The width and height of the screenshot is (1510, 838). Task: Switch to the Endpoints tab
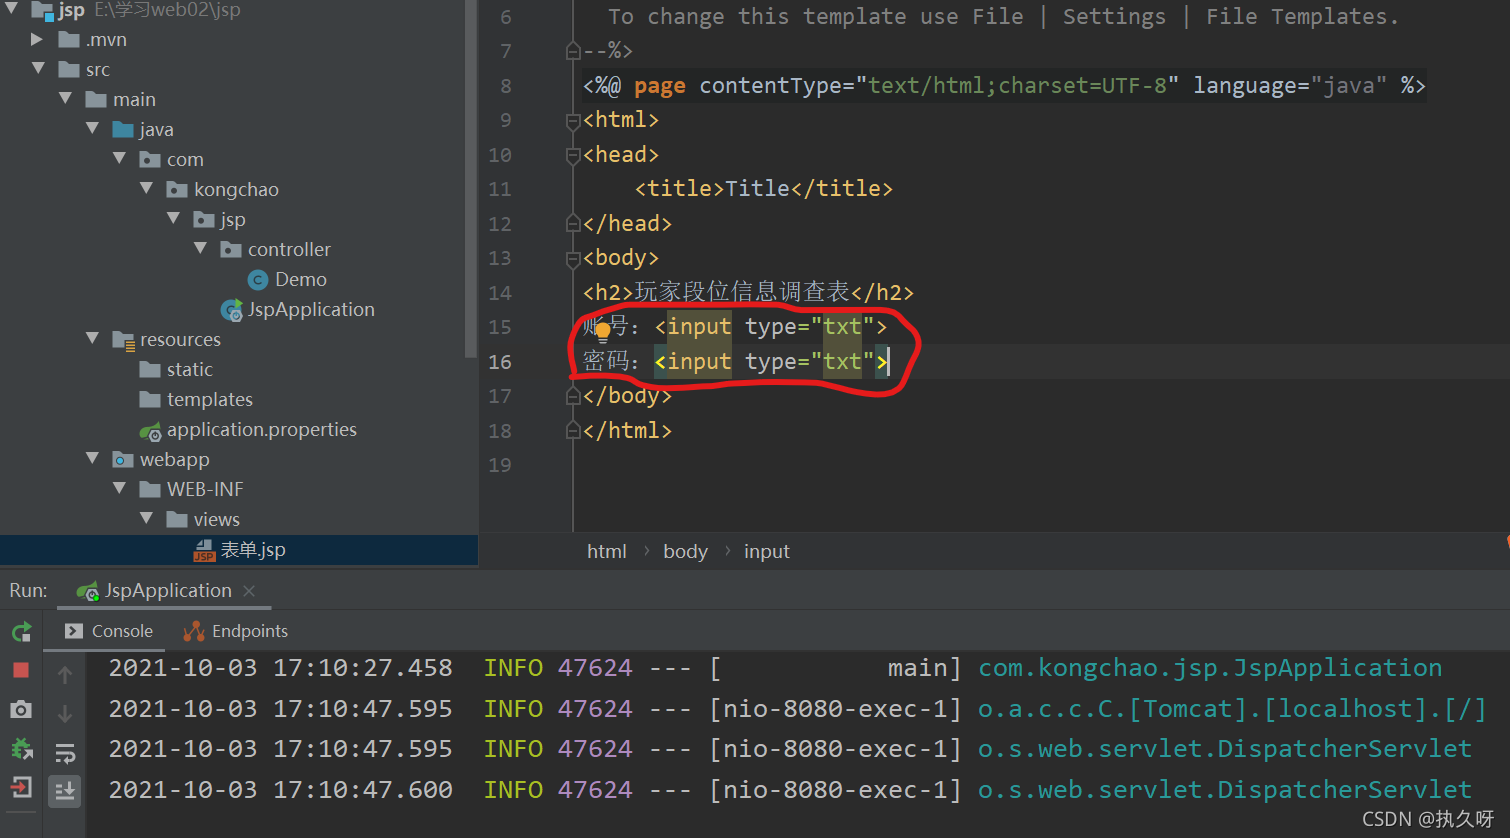coord(236,631)
